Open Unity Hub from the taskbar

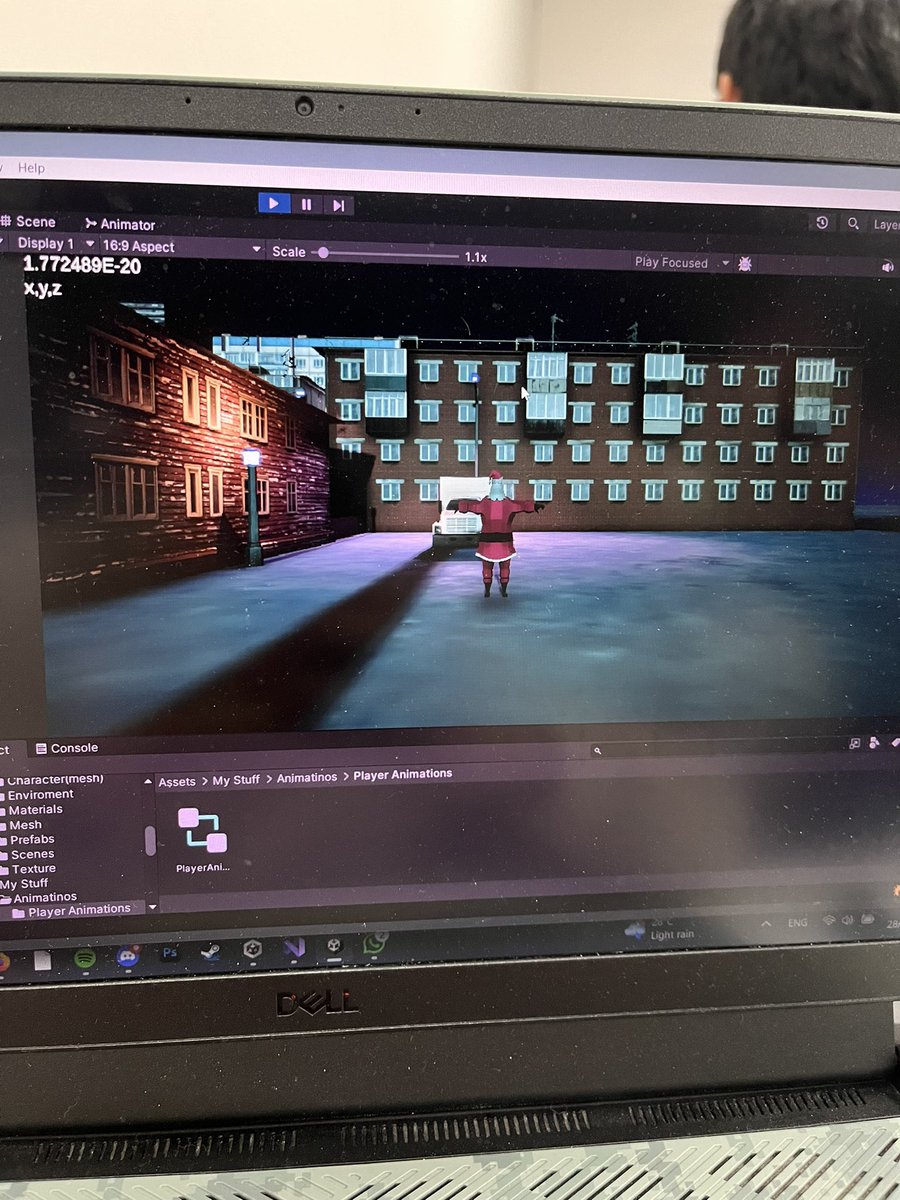tap(252, 948)
